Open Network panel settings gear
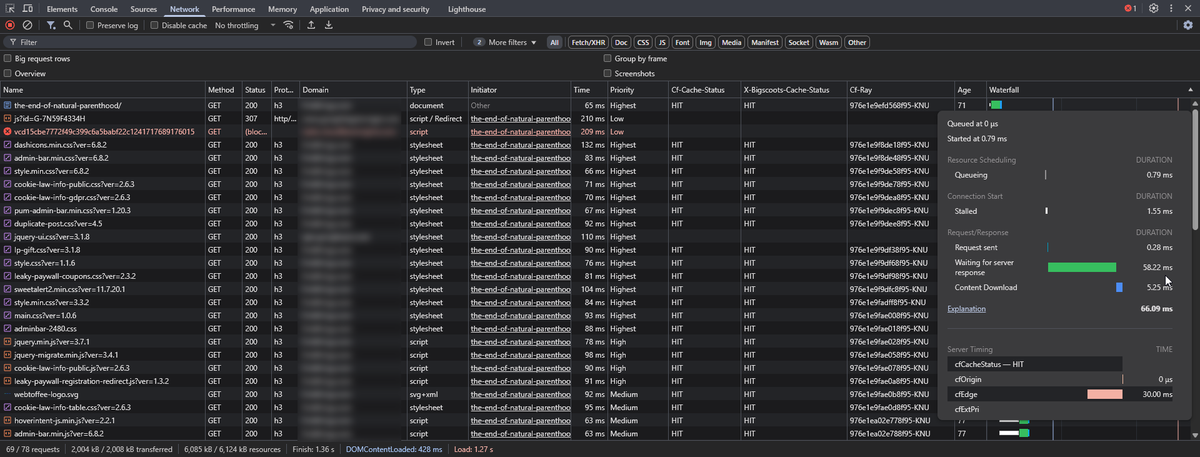Image resolution: width=1200 pixels, height=457 pixels. pos(1187,25)
